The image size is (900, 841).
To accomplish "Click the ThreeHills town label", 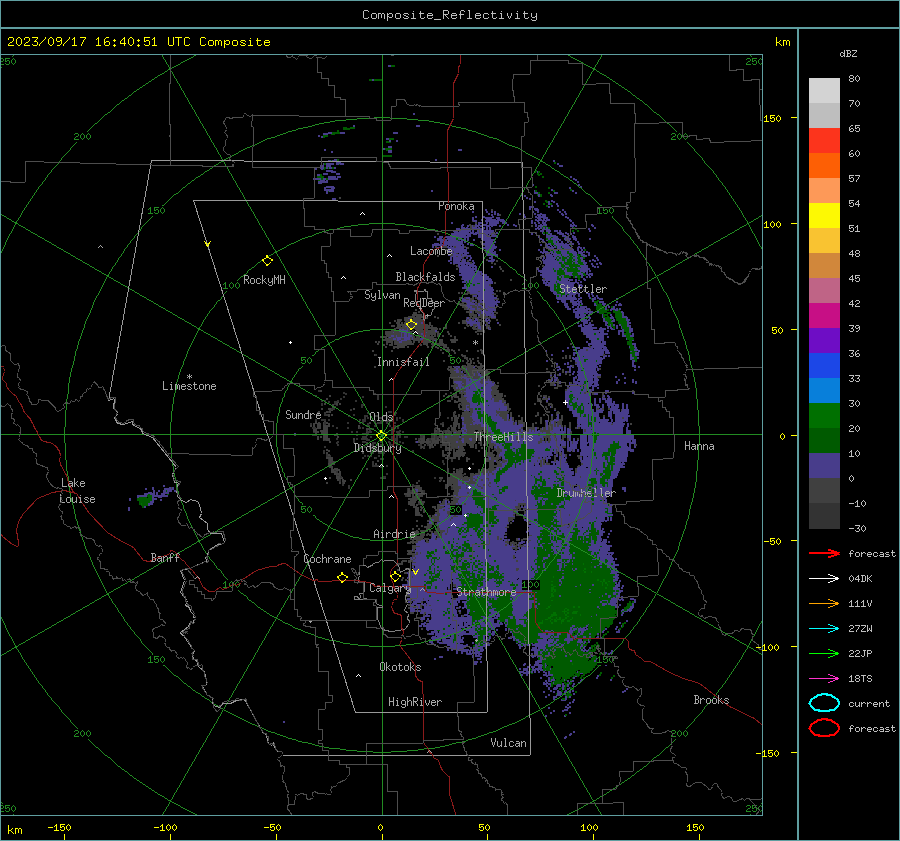I will point(503,437).
